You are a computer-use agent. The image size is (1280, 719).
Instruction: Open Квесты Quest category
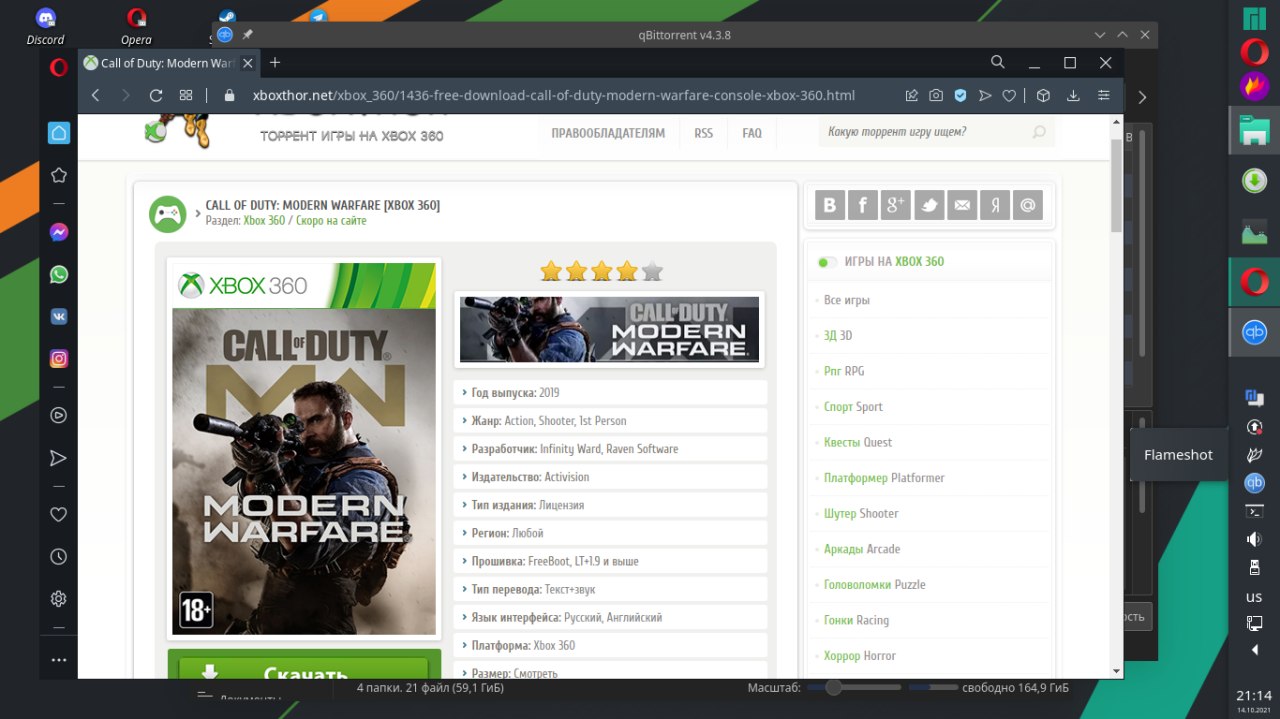(858, 442)
